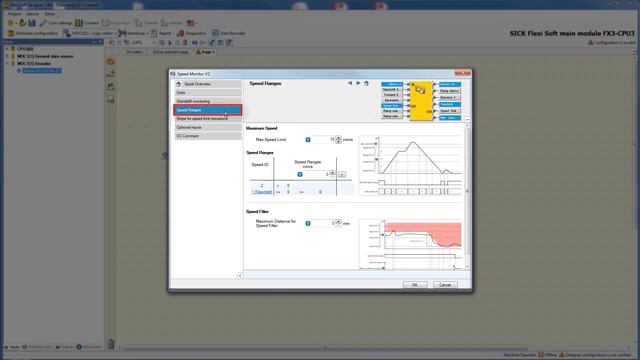This screenshot has width=640, height=360.
Task: Collapse the dialog sidebar with left chevron
Action: 240,276
